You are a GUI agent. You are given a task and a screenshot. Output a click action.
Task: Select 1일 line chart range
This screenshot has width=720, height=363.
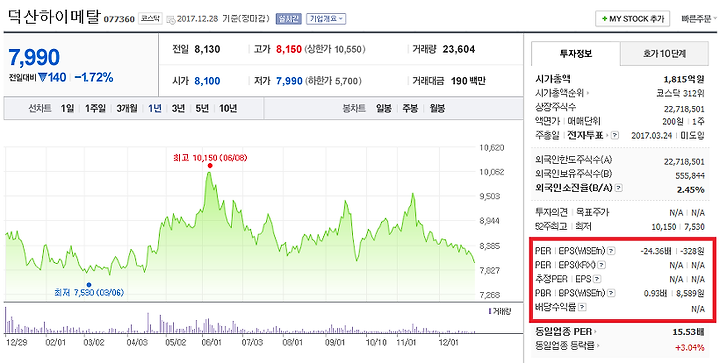tap(67, 109)
